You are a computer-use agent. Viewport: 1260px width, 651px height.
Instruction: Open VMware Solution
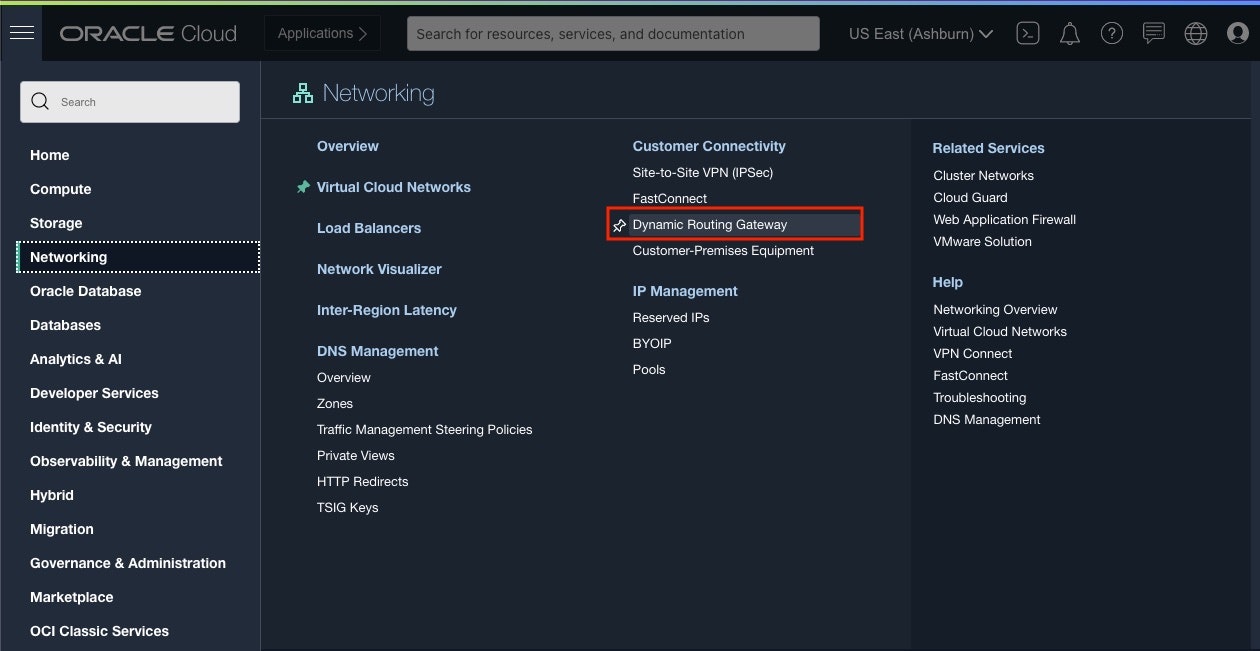tap(983, 241)
